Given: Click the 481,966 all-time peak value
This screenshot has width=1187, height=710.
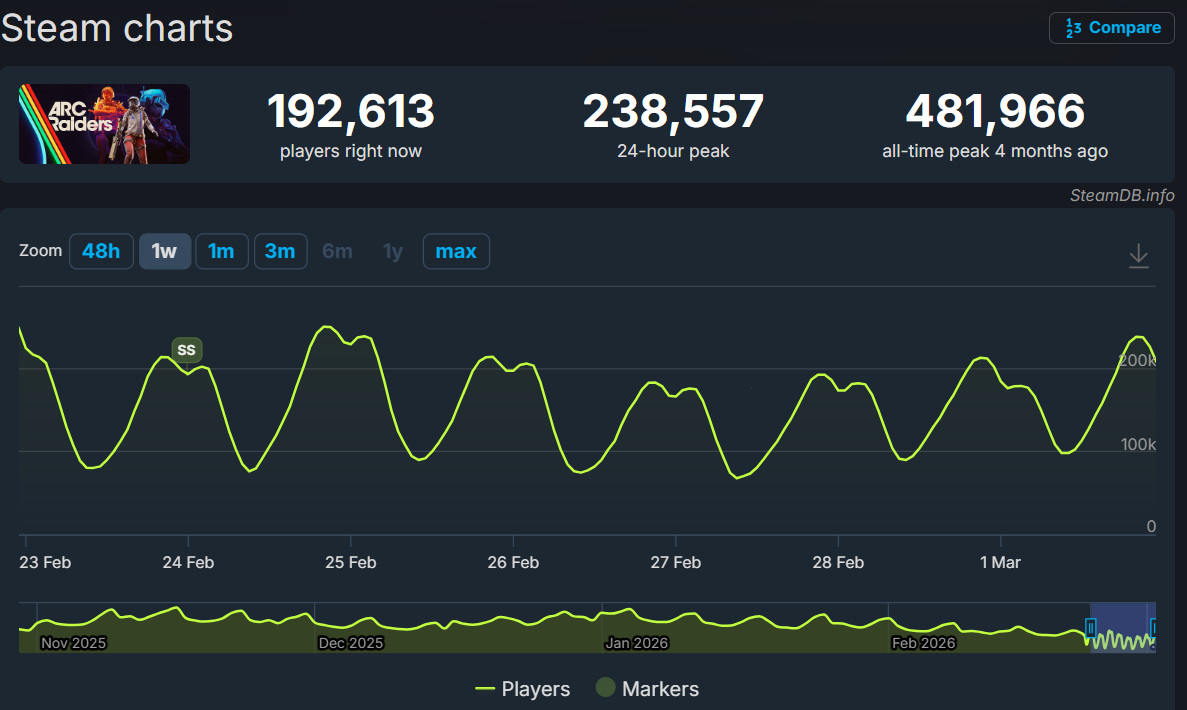Looking at the screenshot, I should (995, 111).
